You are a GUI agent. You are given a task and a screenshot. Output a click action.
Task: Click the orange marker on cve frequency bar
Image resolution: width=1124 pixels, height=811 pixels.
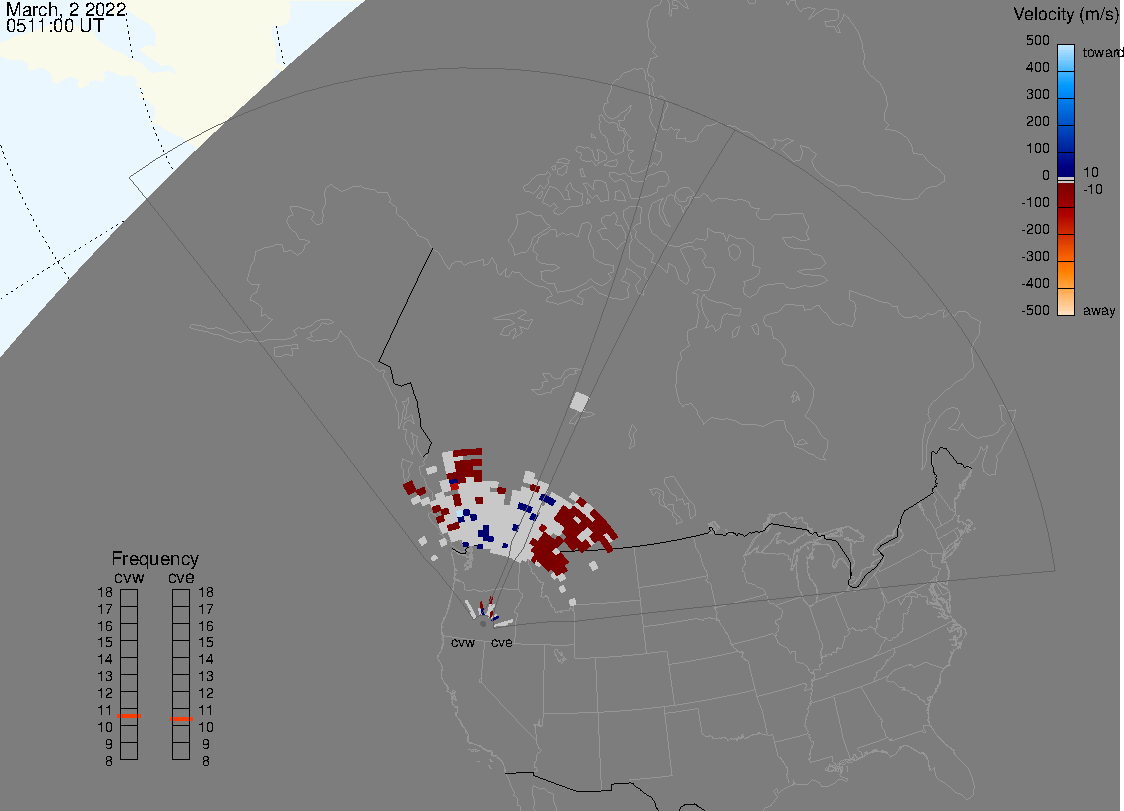pyautogui.click(x=181, y=718)
